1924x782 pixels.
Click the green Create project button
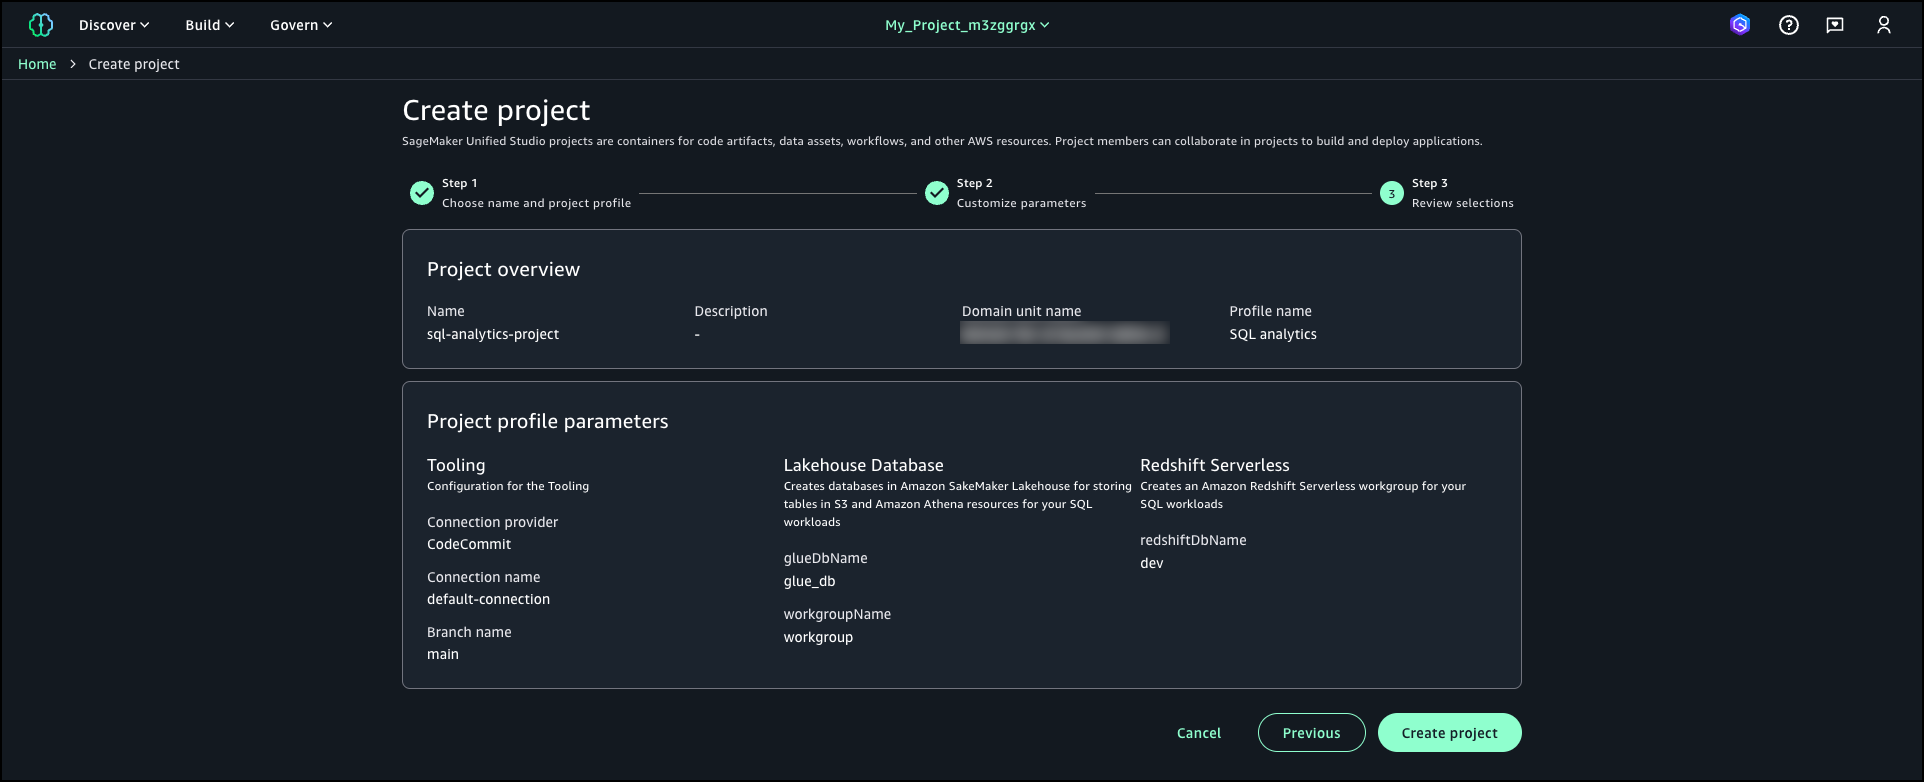pyautogui.click(x=1449, y=733)
